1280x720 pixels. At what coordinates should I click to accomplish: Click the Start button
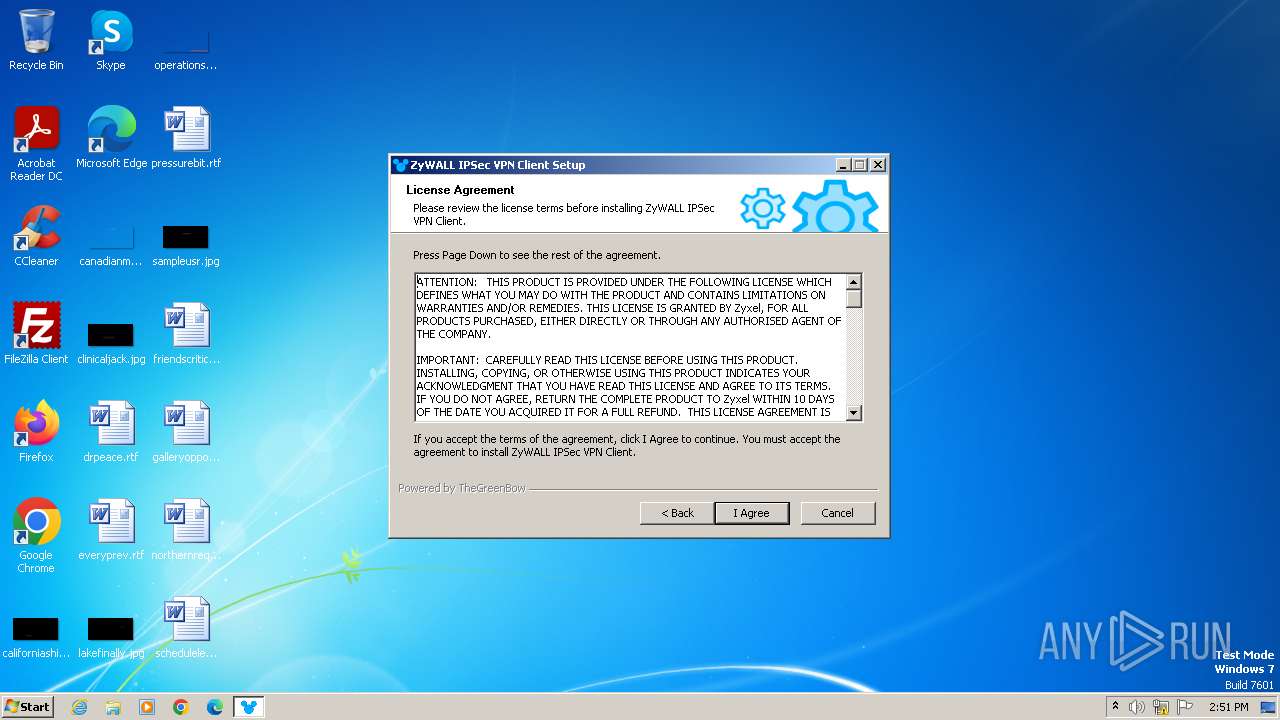(27, 707)
